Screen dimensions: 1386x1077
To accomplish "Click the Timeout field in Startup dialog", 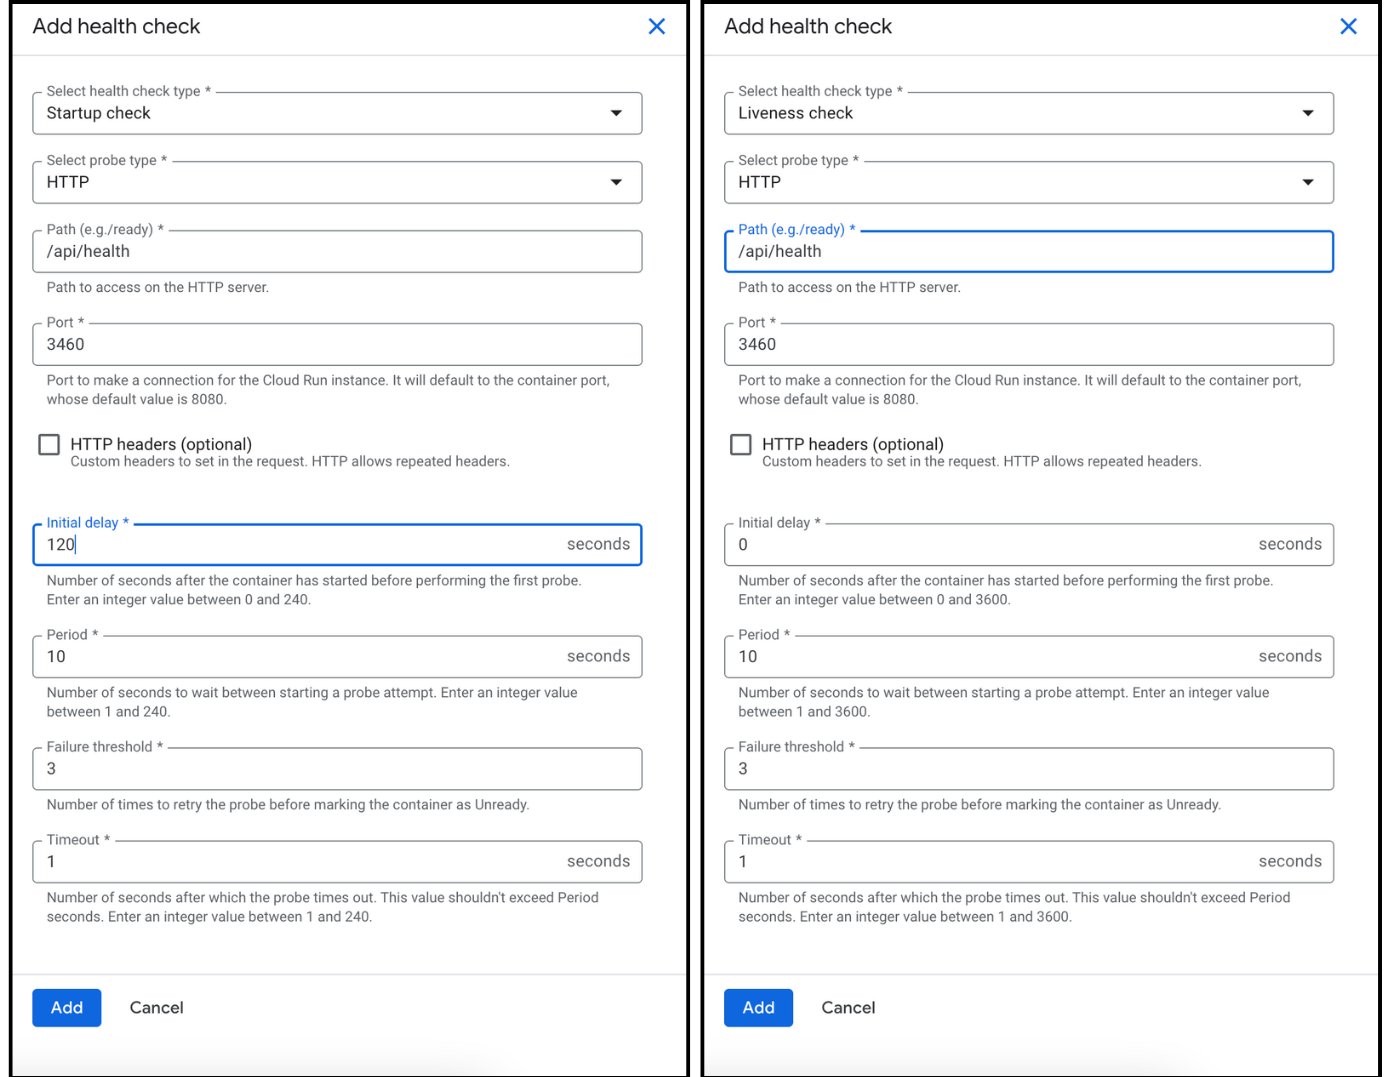I will (x=300, y=862).
